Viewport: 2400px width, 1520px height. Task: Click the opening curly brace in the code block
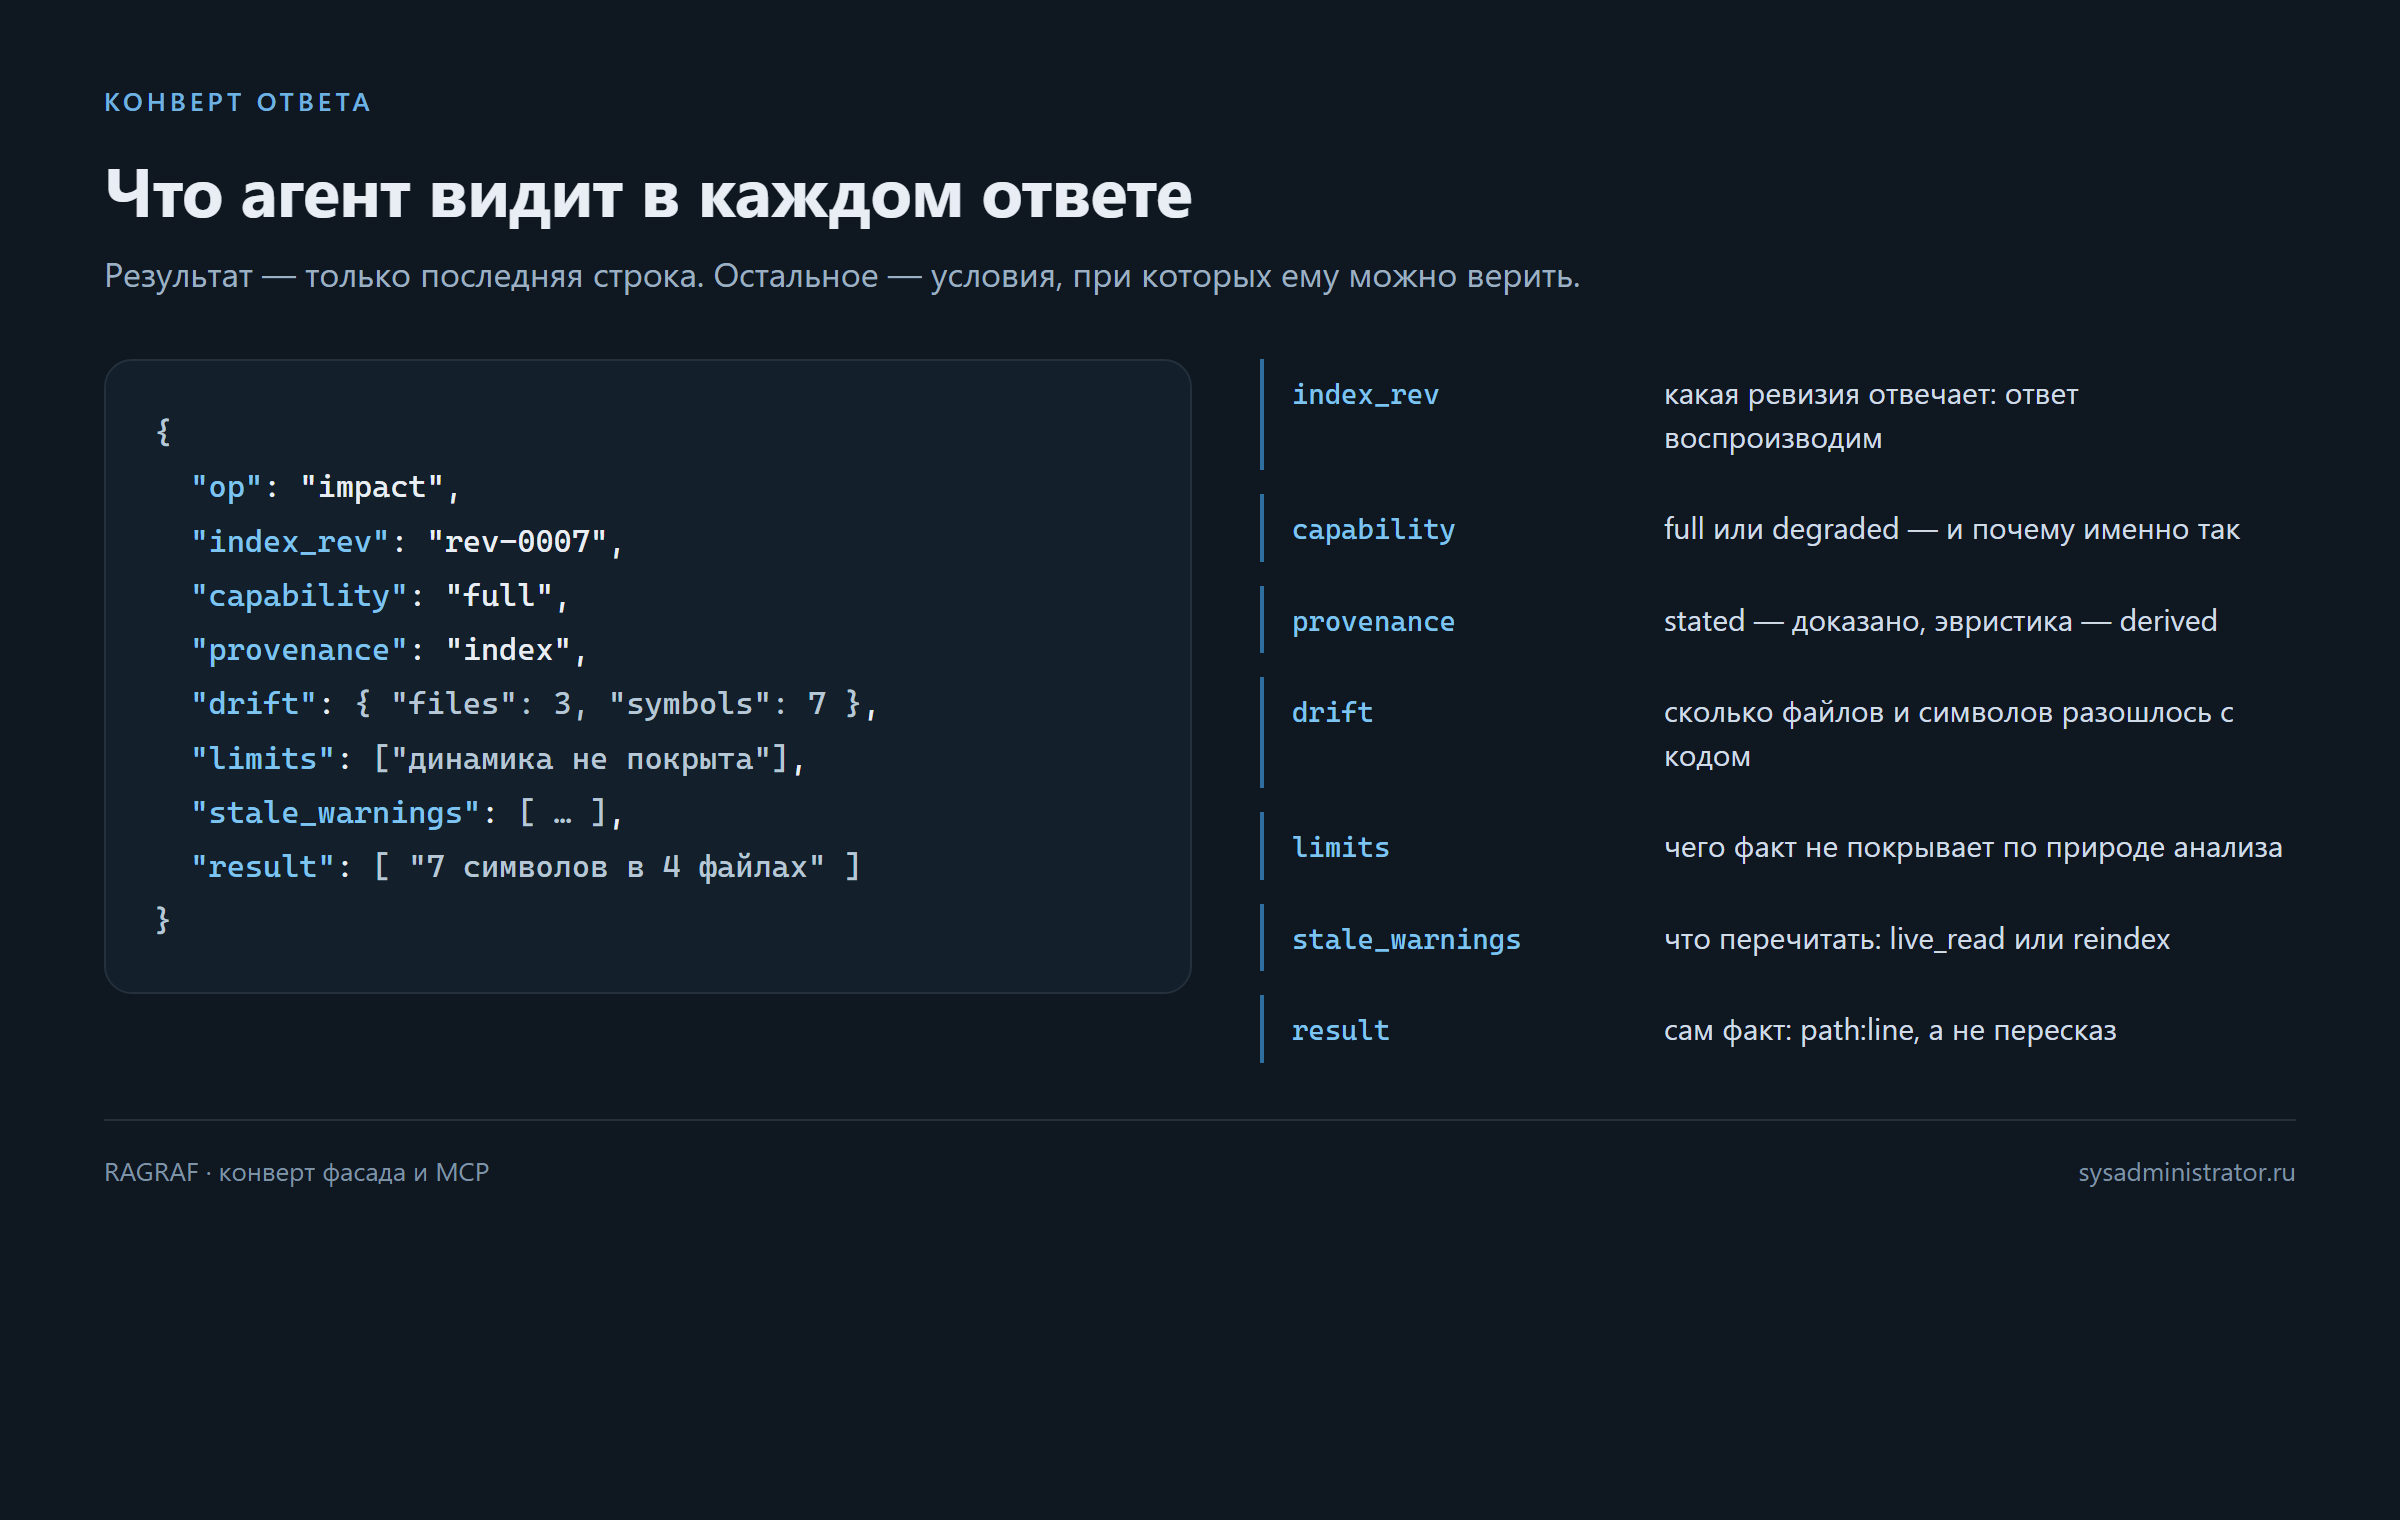(x=163, y=433)
